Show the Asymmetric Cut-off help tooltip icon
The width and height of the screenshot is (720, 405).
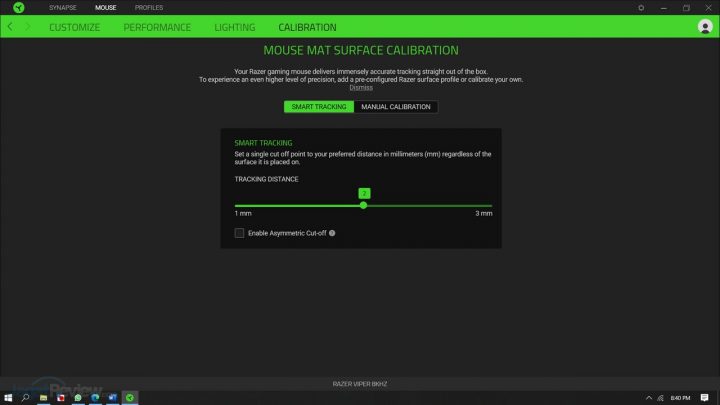click(x=332, y=233)
